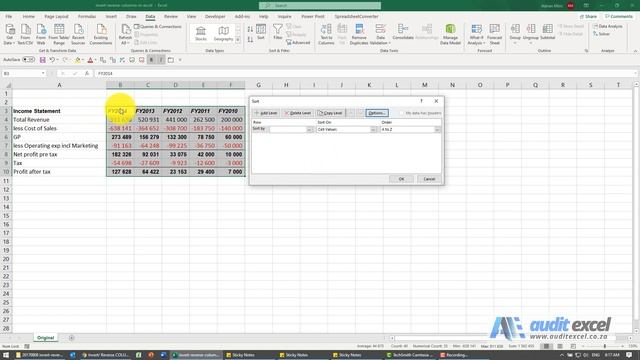Click Save icon in quick access toolbar
The height and width of the screenshot is (360, 640).
tap(42, 60)
